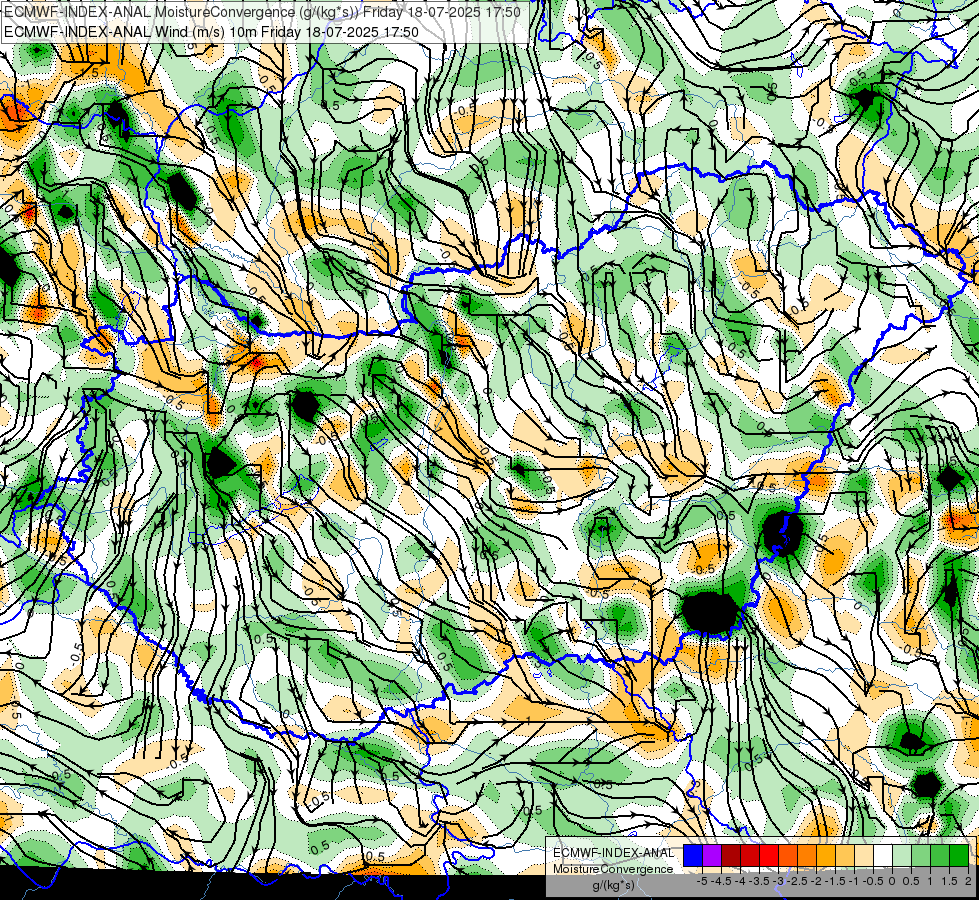Click the -5 tick value on the legend
The image size is (979, 900).
[702, 881]
